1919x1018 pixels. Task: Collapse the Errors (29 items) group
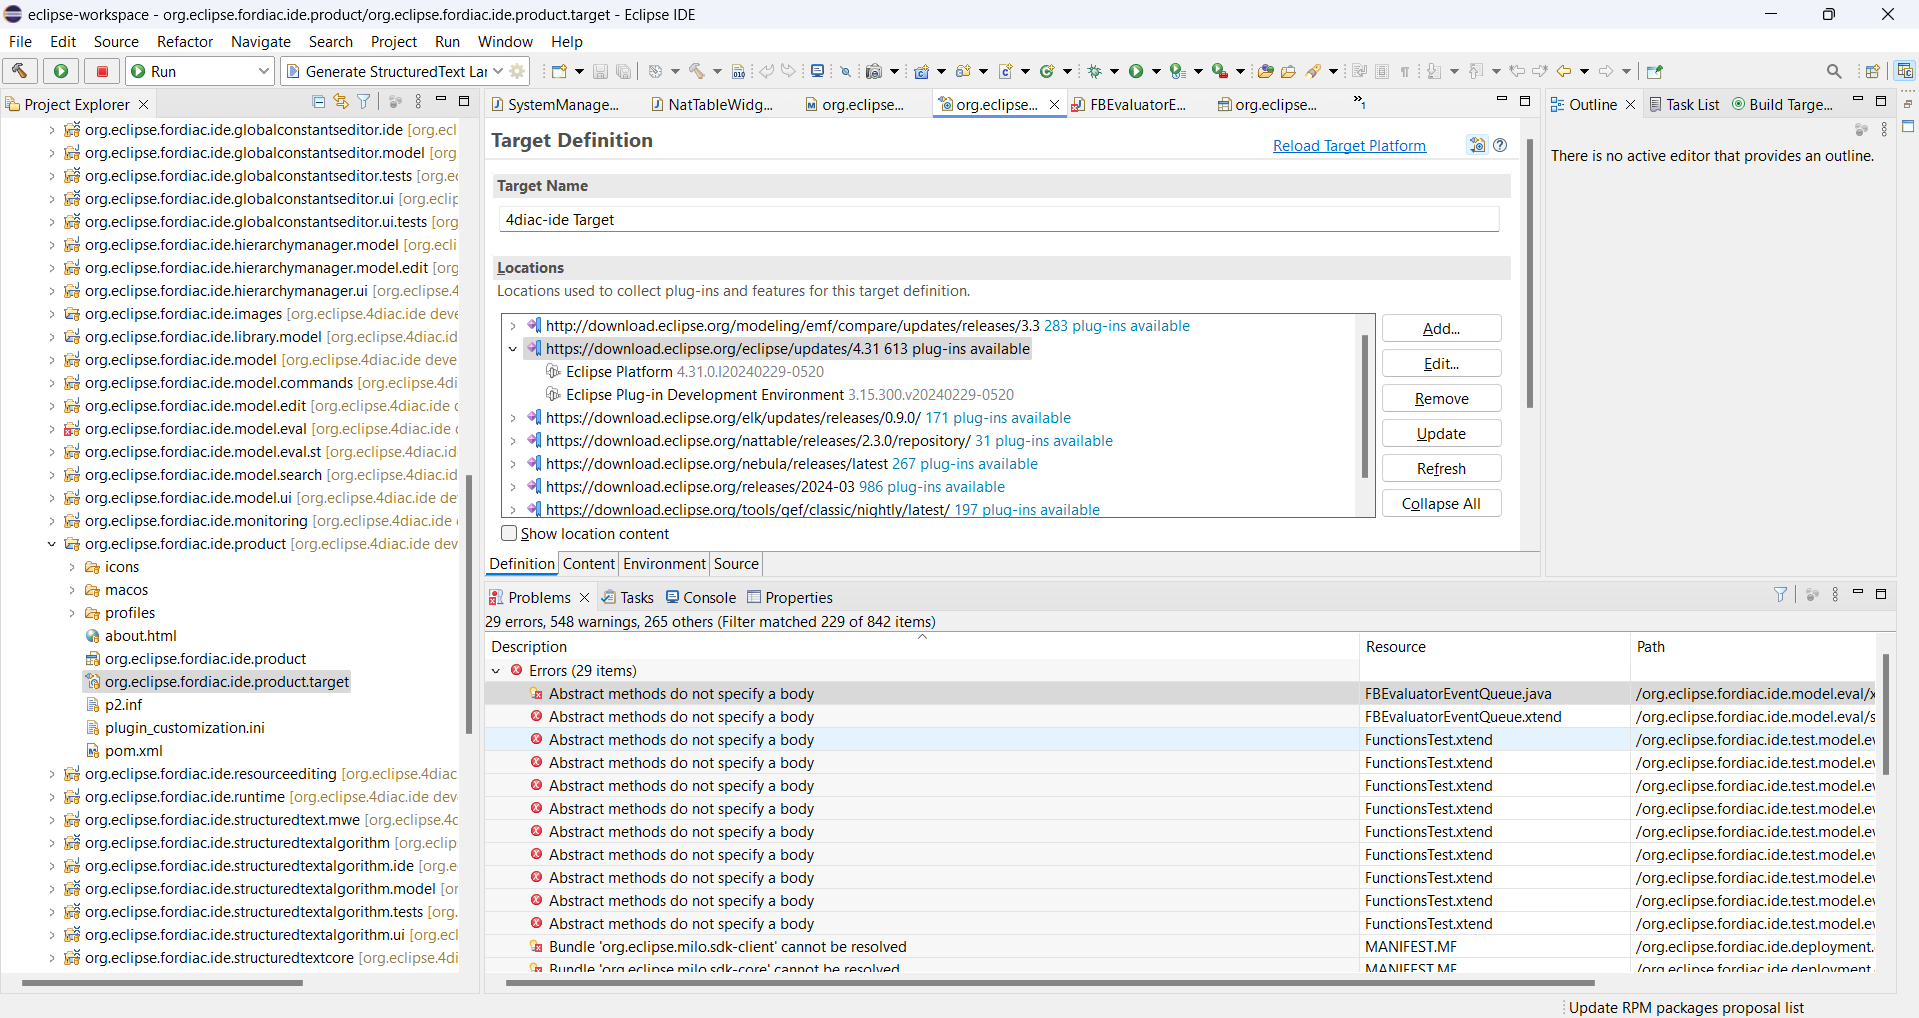pyautogui.click(x=496, y=671)
